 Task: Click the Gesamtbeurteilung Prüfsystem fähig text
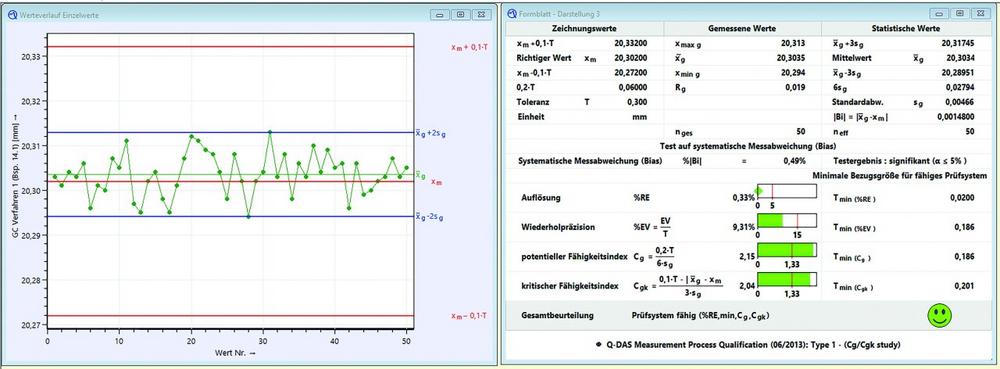703,315
